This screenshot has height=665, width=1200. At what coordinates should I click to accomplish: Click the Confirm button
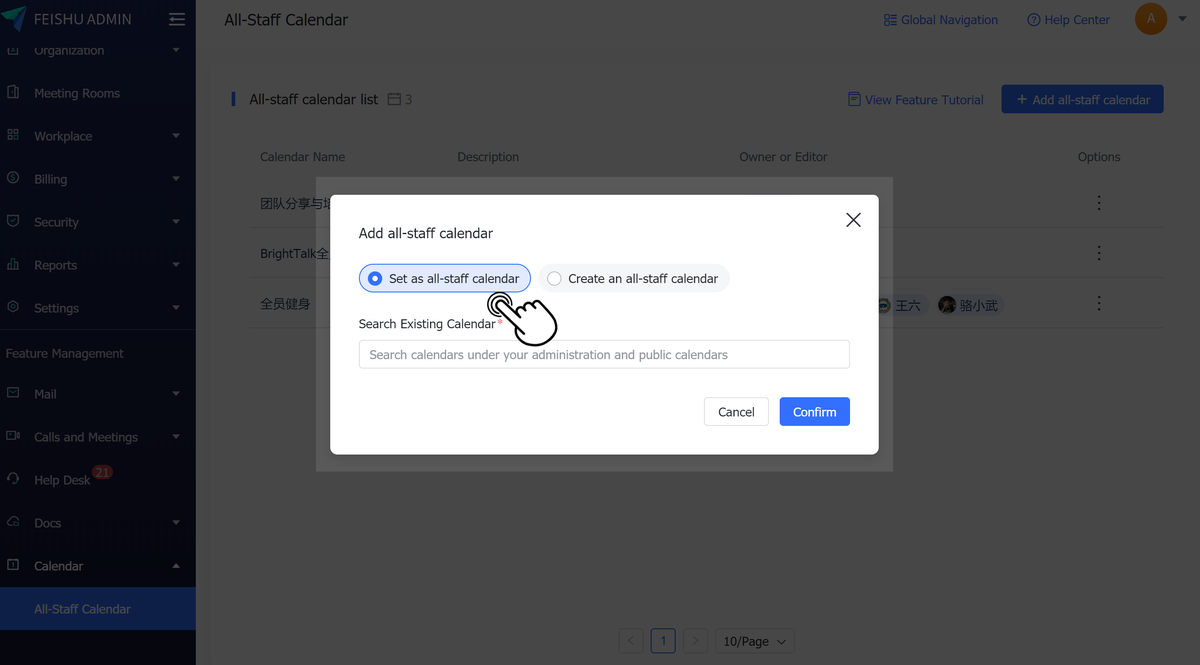coord(814,411)
